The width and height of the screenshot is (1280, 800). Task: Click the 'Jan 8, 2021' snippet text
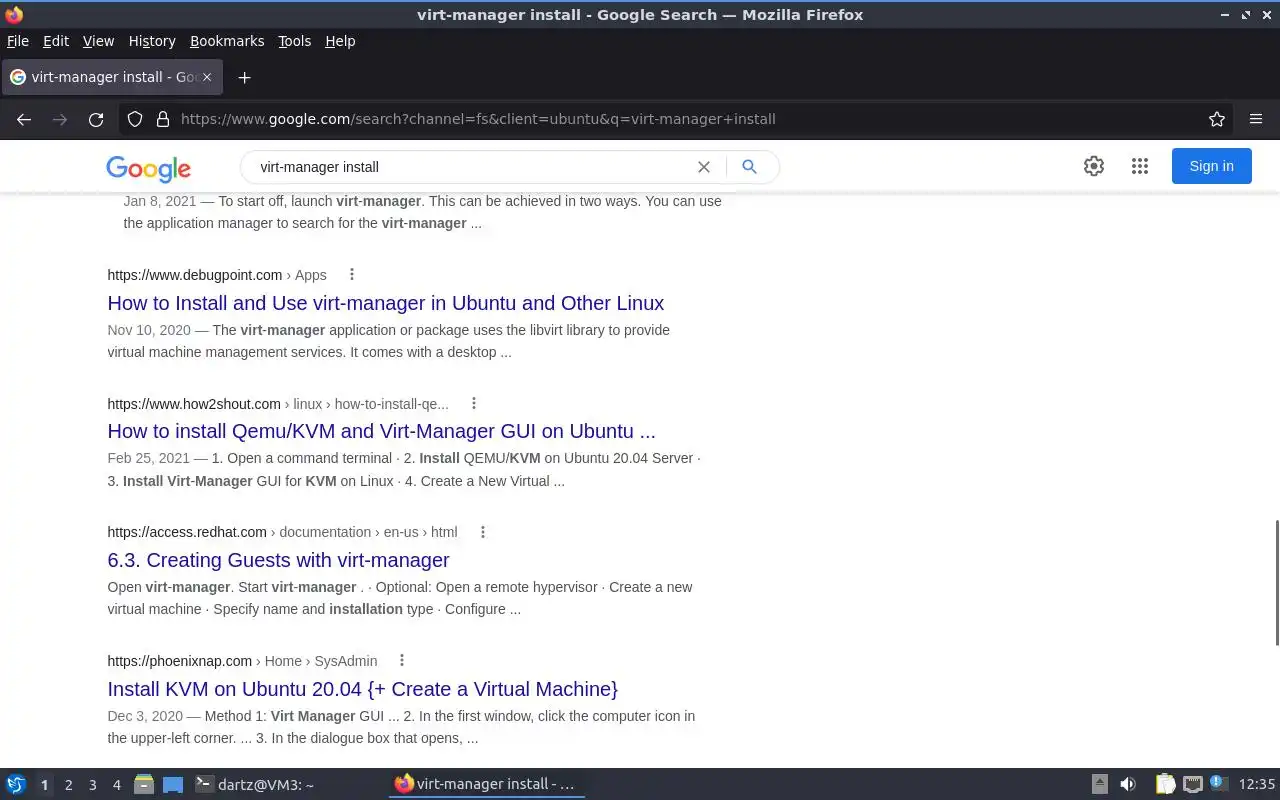click(x=160, y=201)
